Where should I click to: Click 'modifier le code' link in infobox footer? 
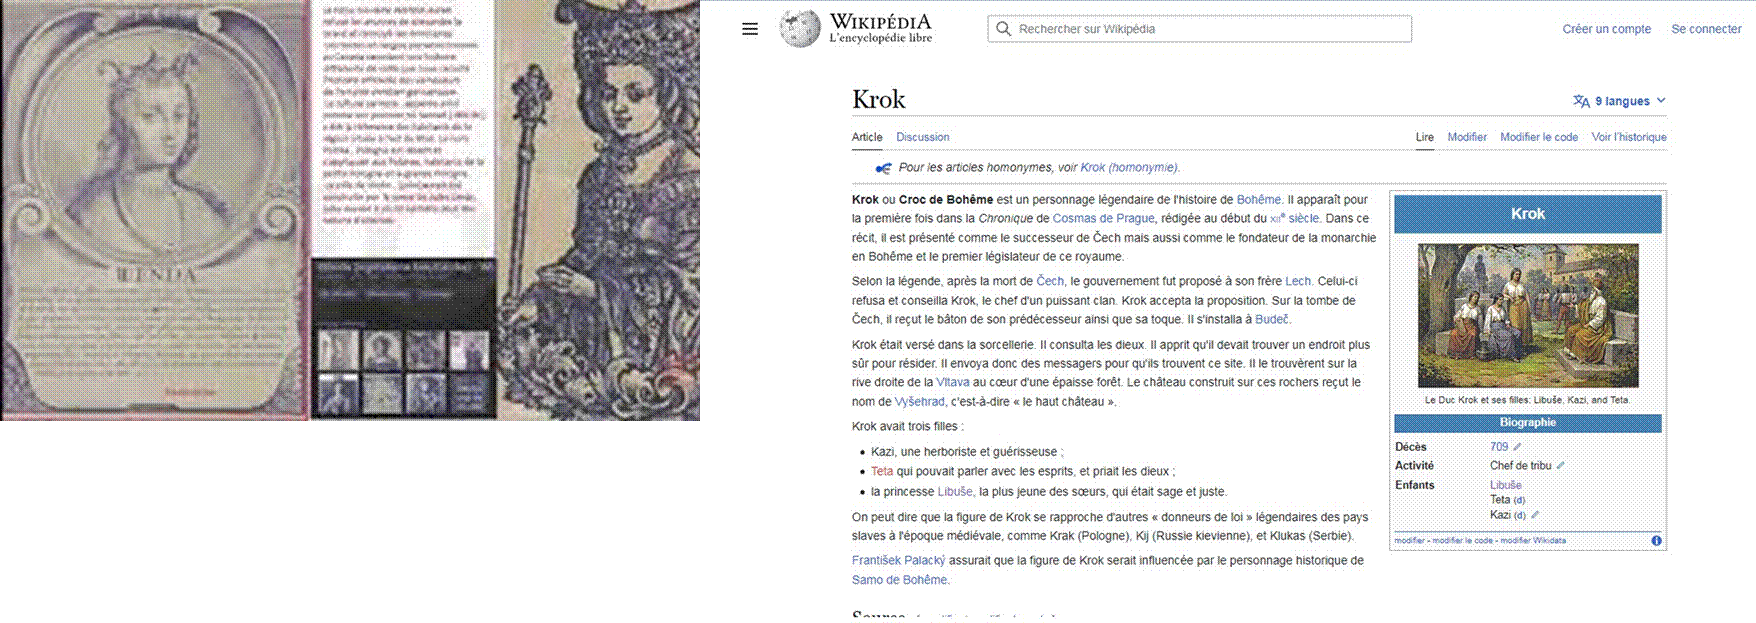[x=1462, y=541]
